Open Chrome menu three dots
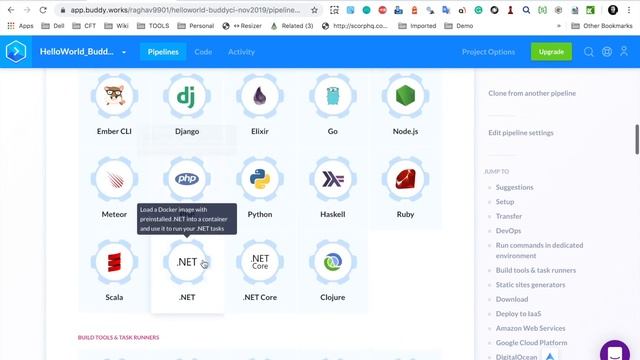640x360 pixels. point(629,10)
